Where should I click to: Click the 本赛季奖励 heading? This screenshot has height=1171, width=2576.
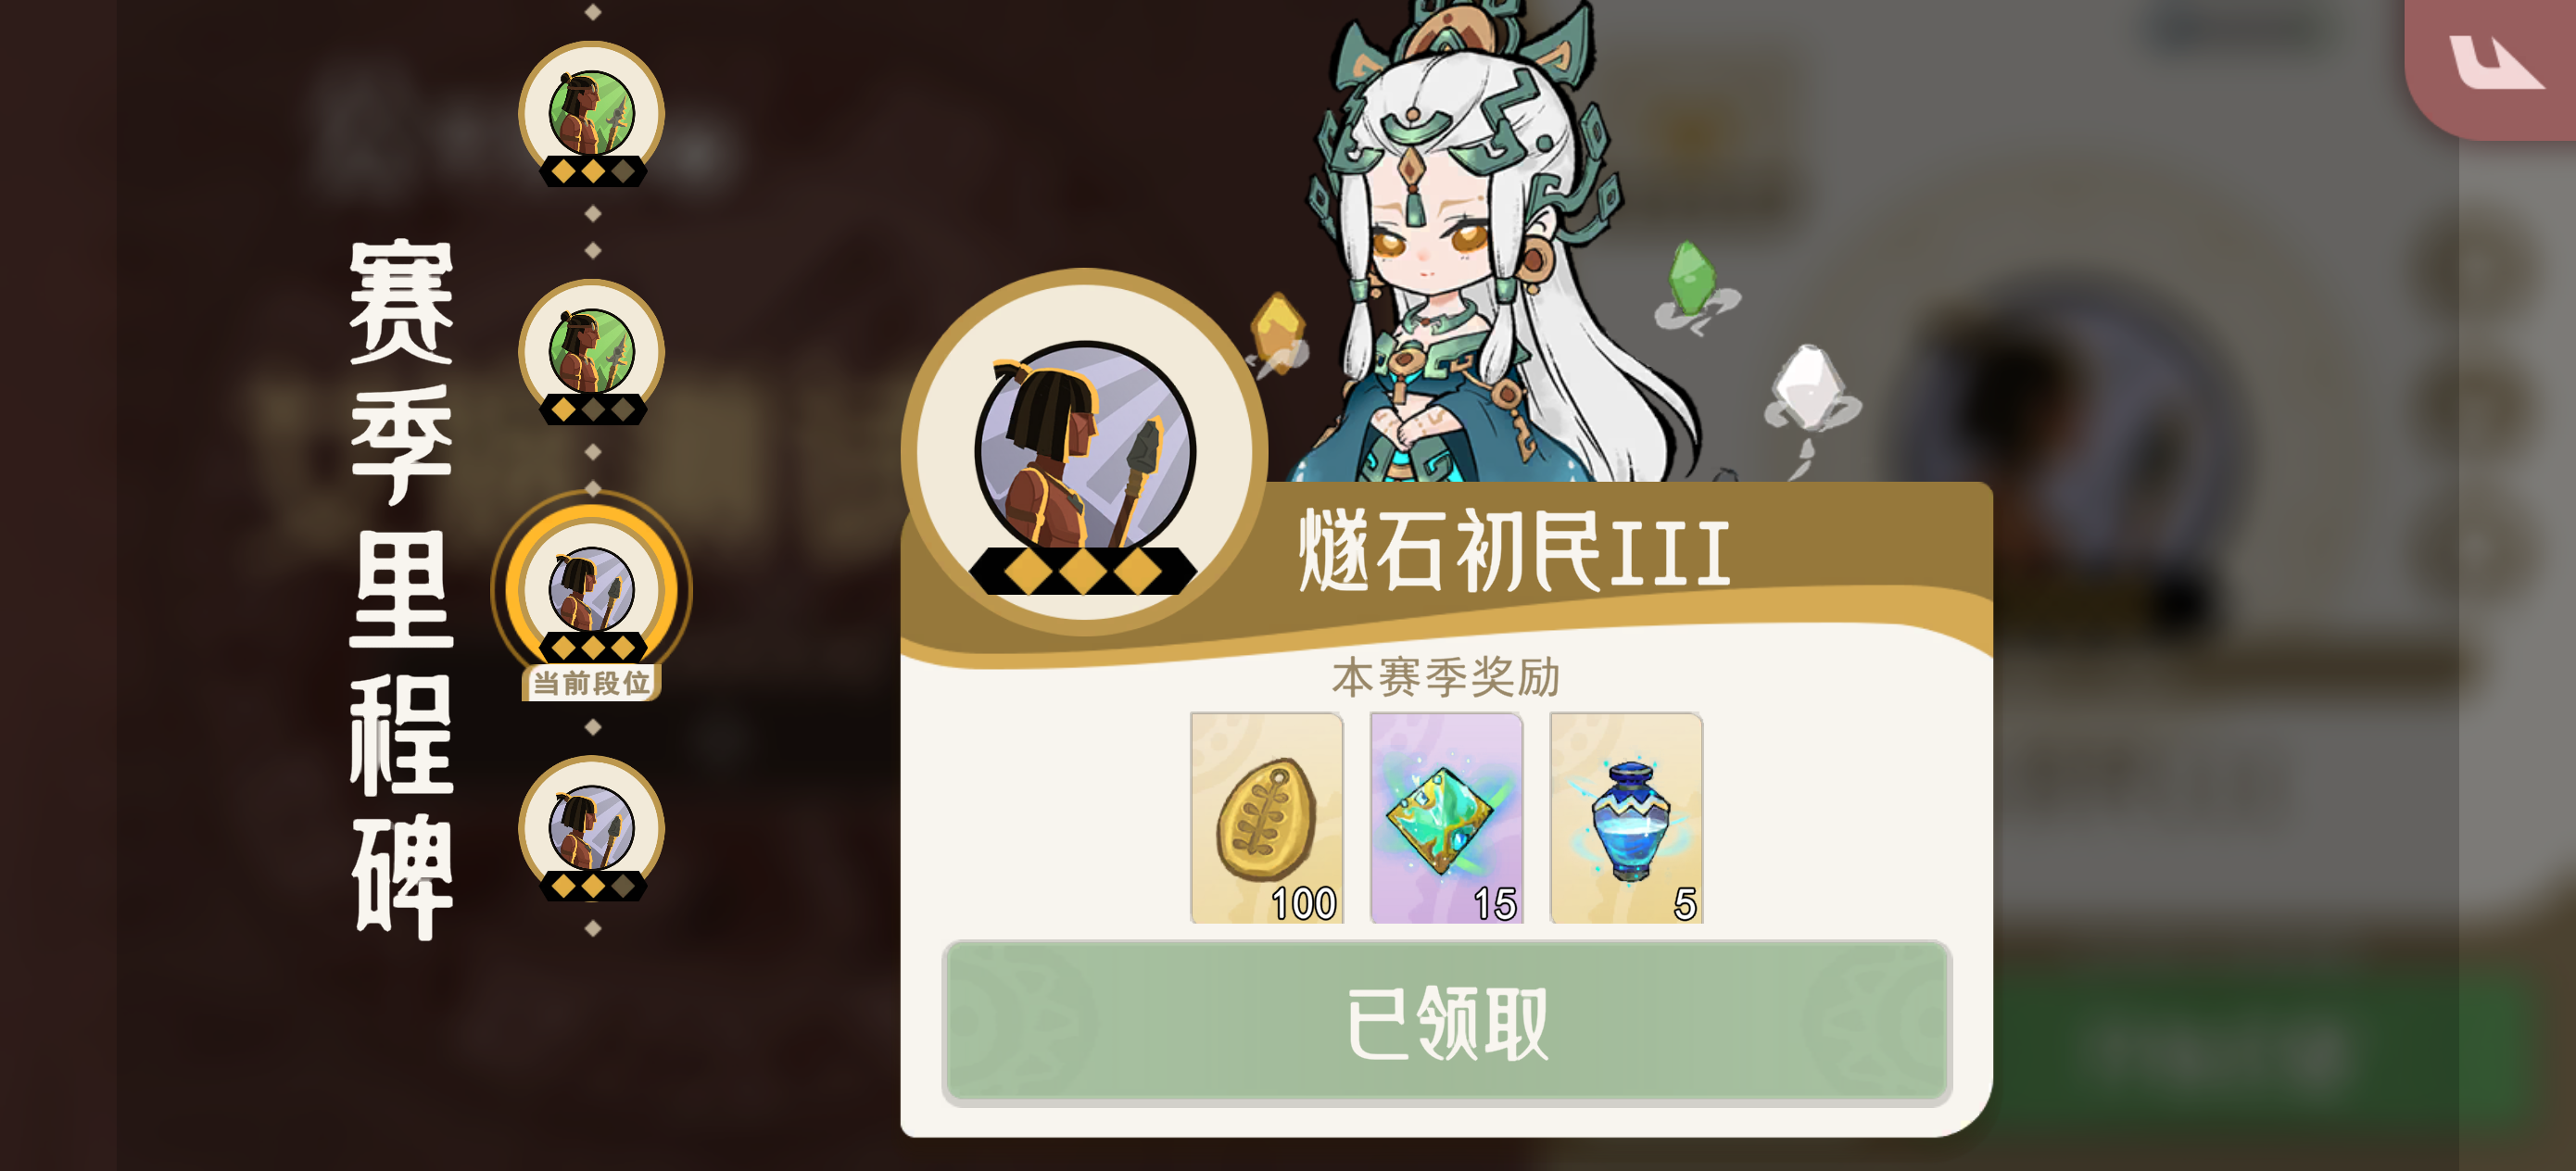coord(1446,677)
